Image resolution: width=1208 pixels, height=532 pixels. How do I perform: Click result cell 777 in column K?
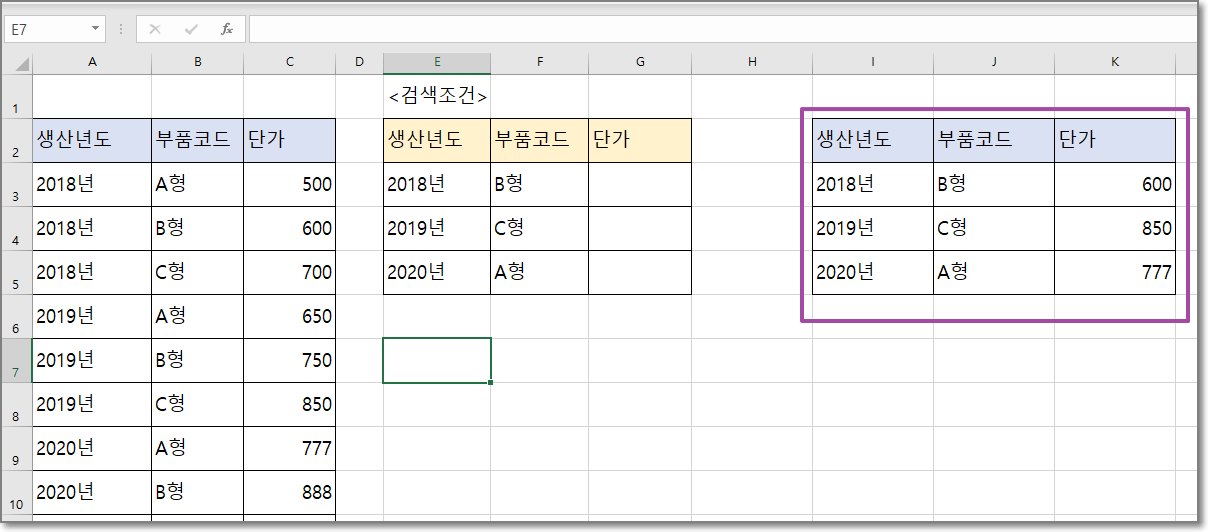point(1115,273)
